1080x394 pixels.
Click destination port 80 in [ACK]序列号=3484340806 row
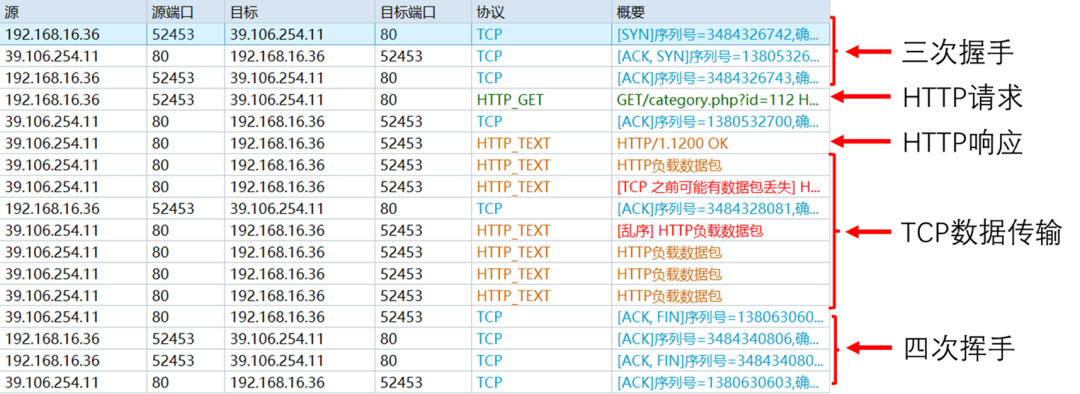tap(423, 339)
